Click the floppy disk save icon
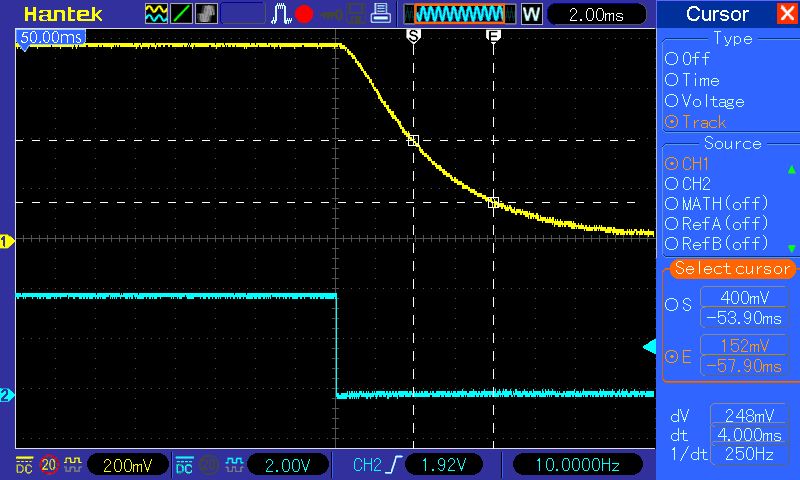The width and height of the screenshot is (800, 480). (x=356, y=14)
